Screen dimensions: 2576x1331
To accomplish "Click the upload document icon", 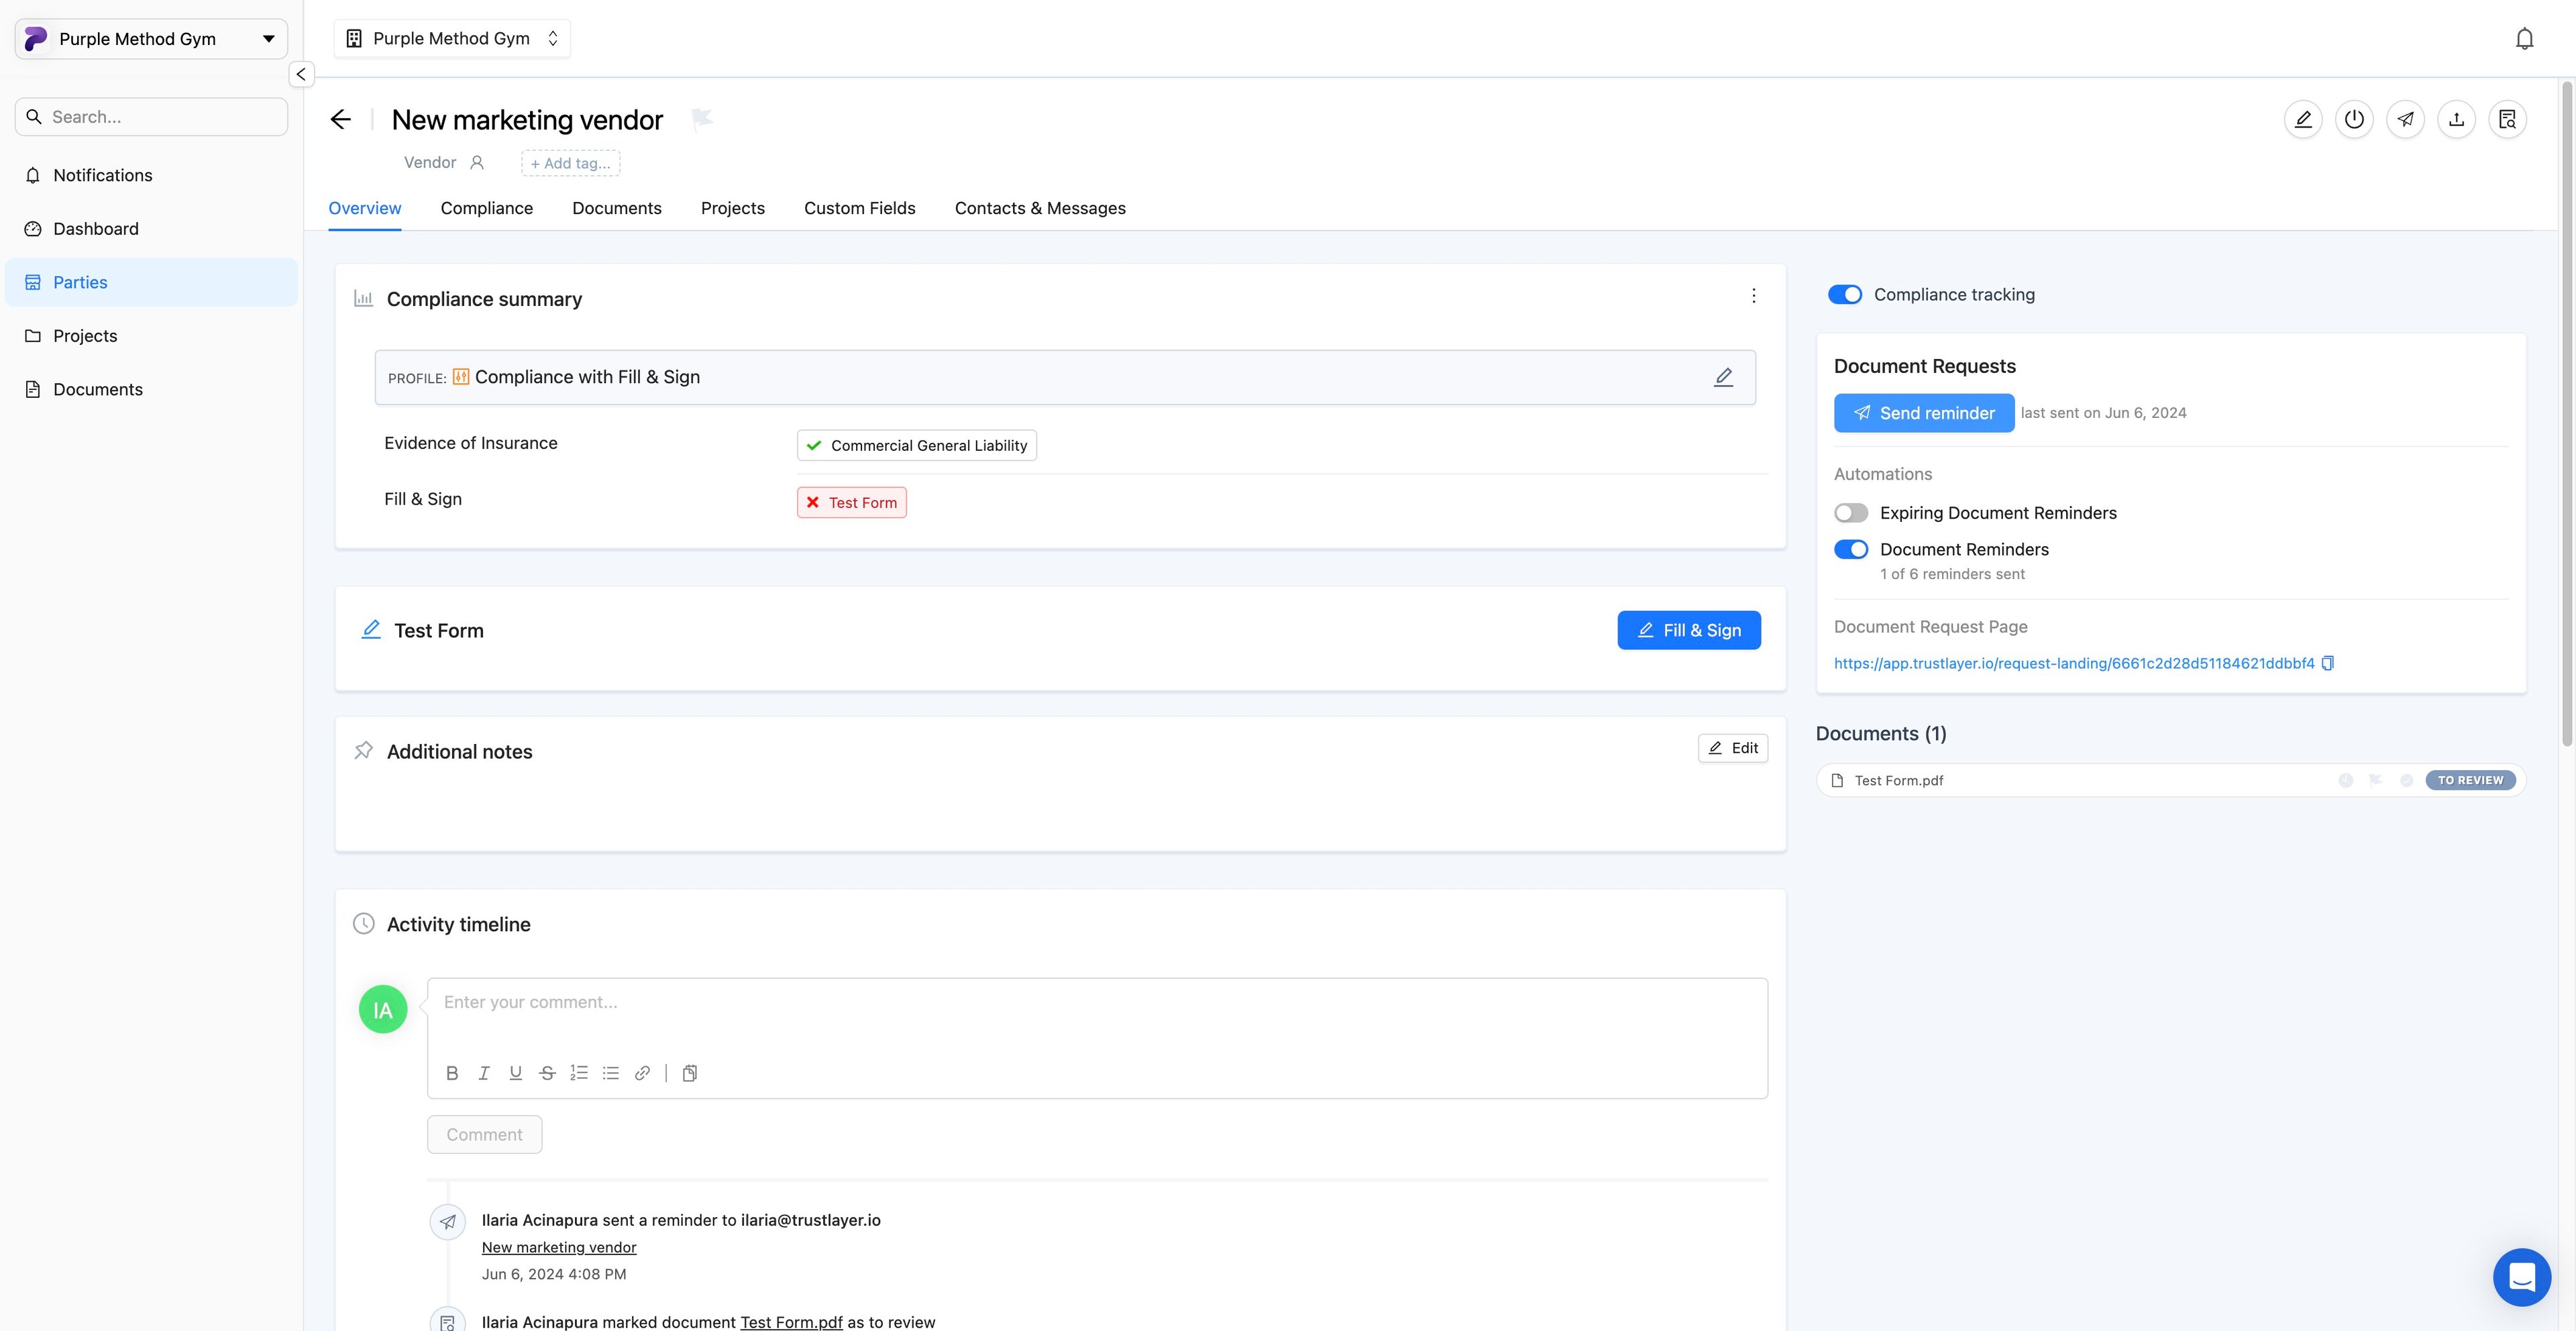I will [x=2456, y=119].
